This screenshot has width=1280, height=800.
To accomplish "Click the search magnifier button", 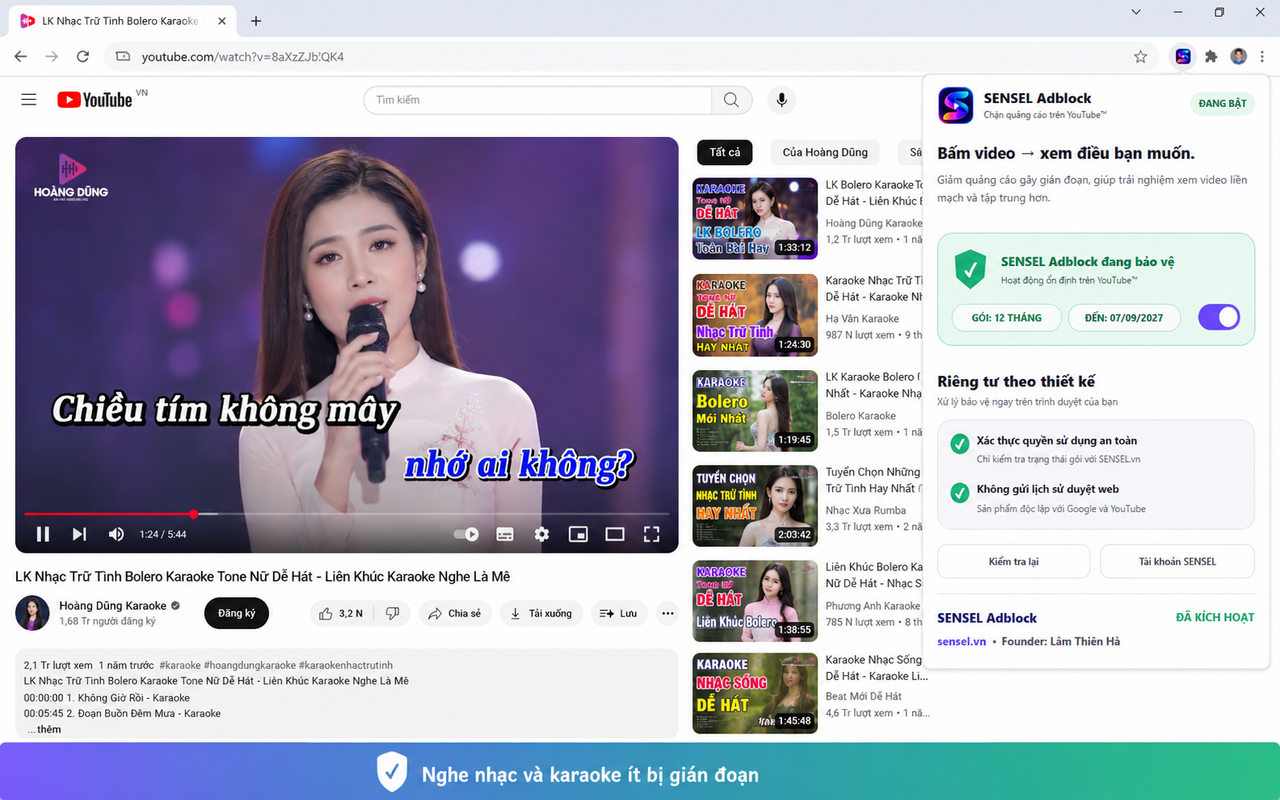I will pos(732,100).
